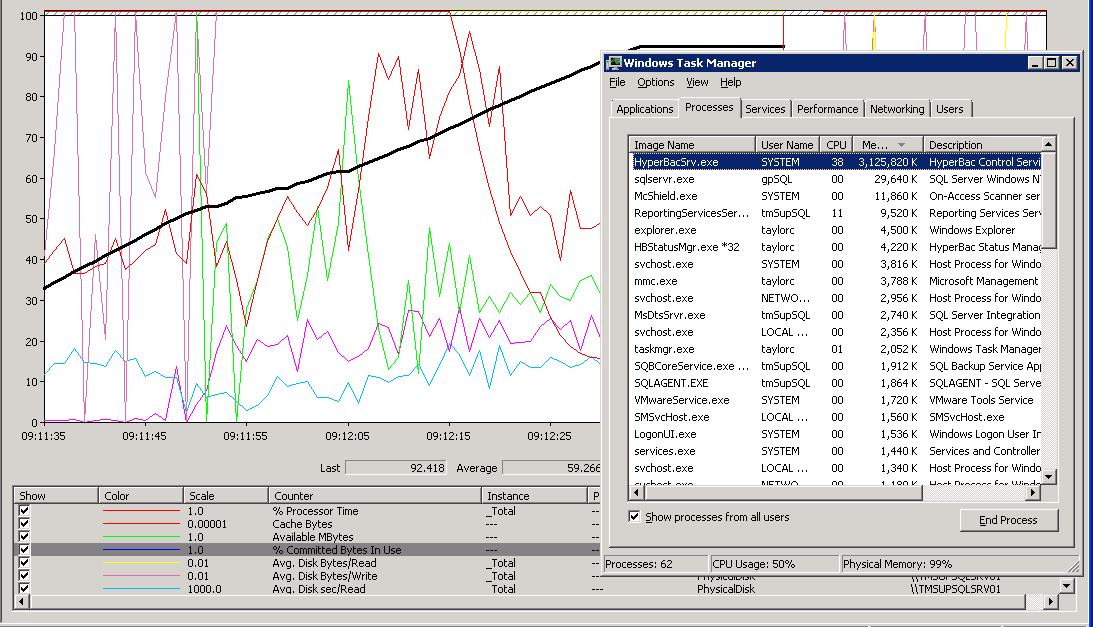Uncheck Show processes from all users
This screenshot has width=1093, height=627.
634,517
